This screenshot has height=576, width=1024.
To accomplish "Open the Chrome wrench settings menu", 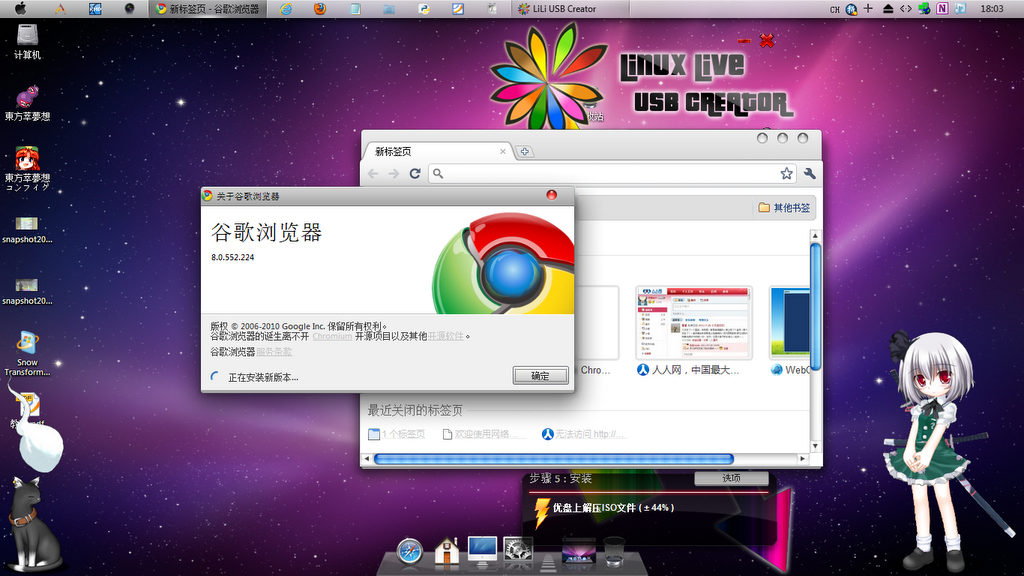I will point(810,174).
